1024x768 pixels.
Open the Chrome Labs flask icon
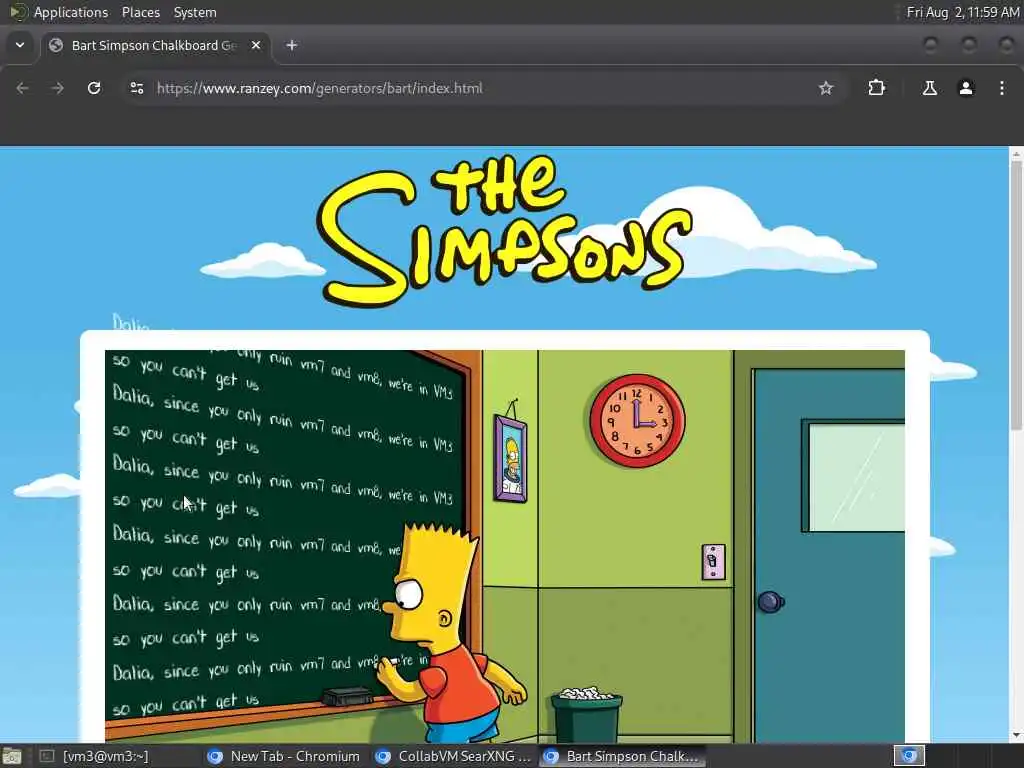[x=930, y=88]
